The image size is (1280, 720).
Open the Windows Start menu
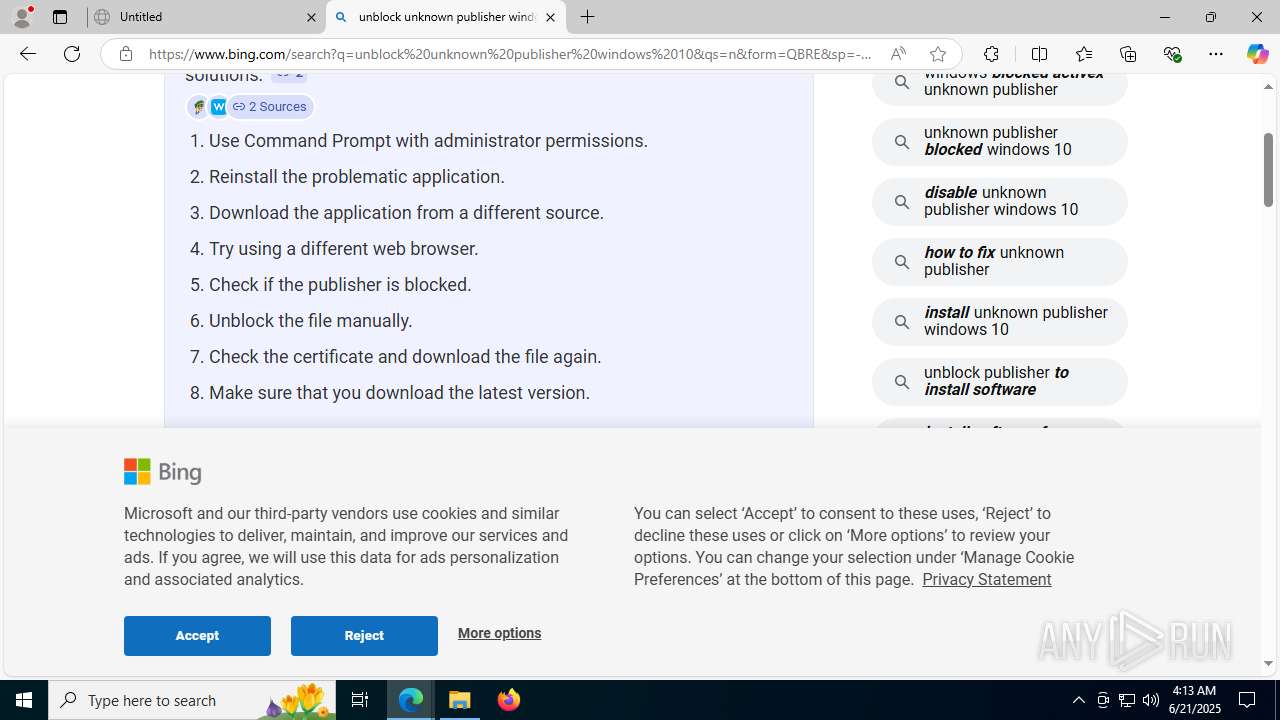point(24,700)
